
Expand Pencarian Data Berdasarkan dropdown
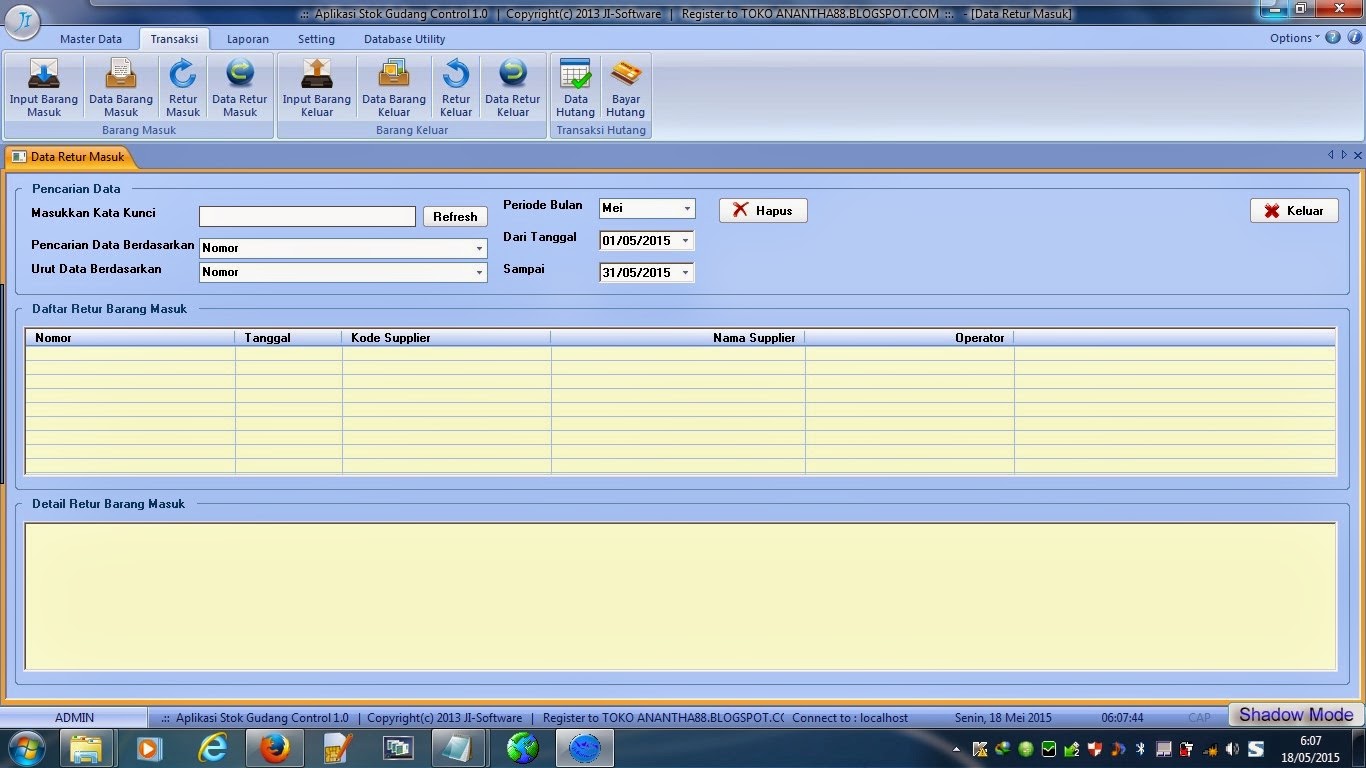[479, 248]
